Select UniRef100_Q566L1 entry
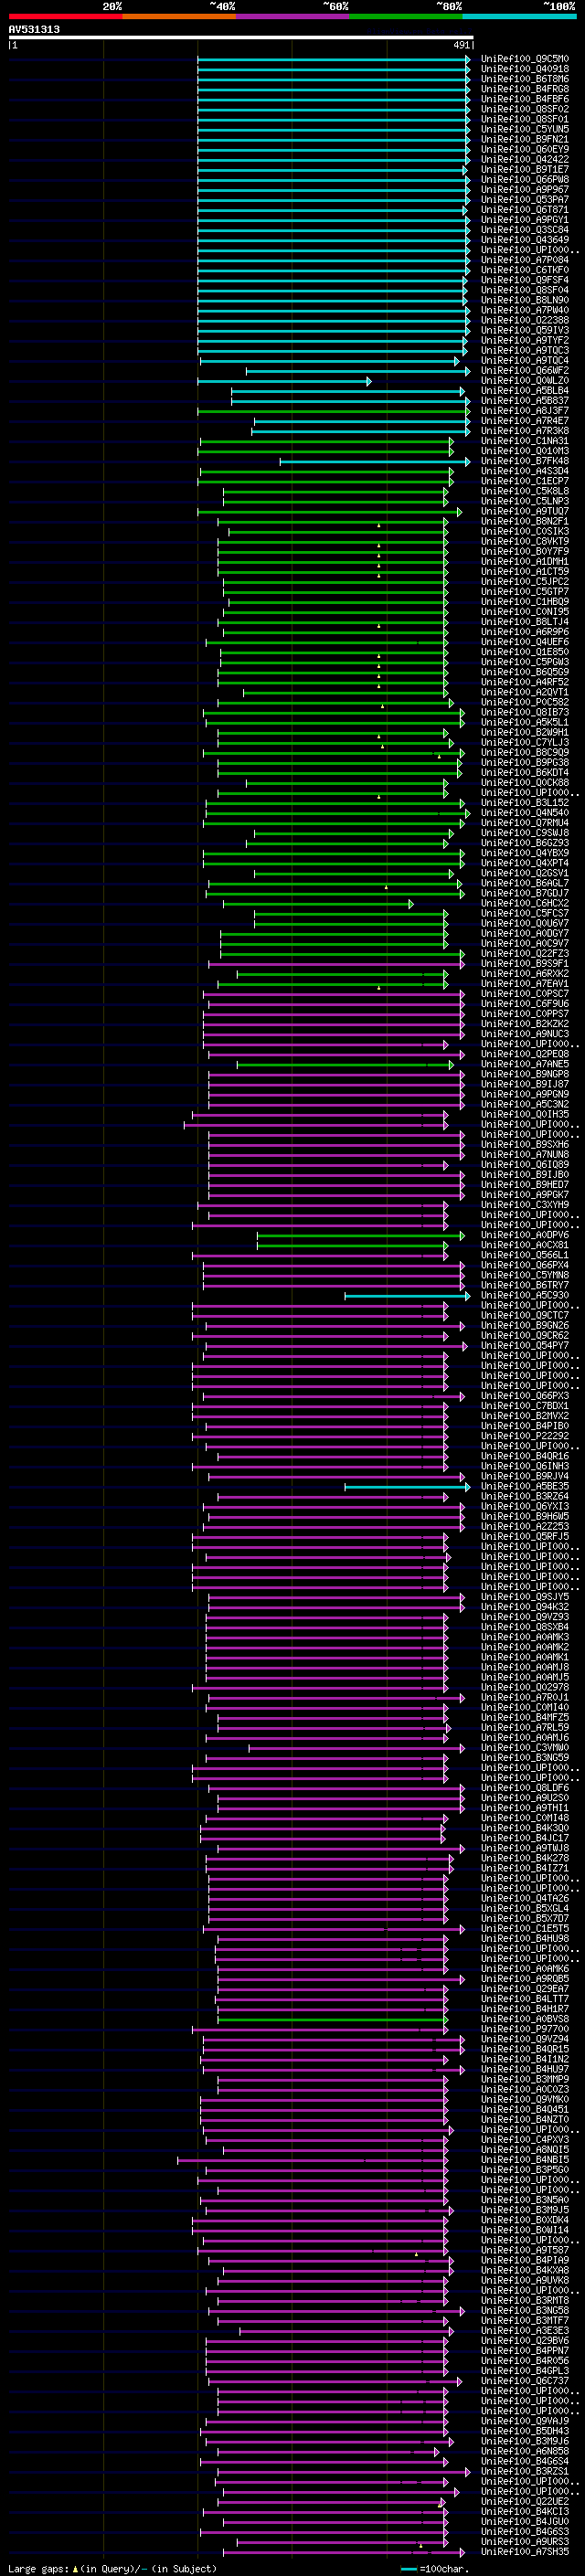Screen dimensions: 585x2576 (x=524, y=1255)
